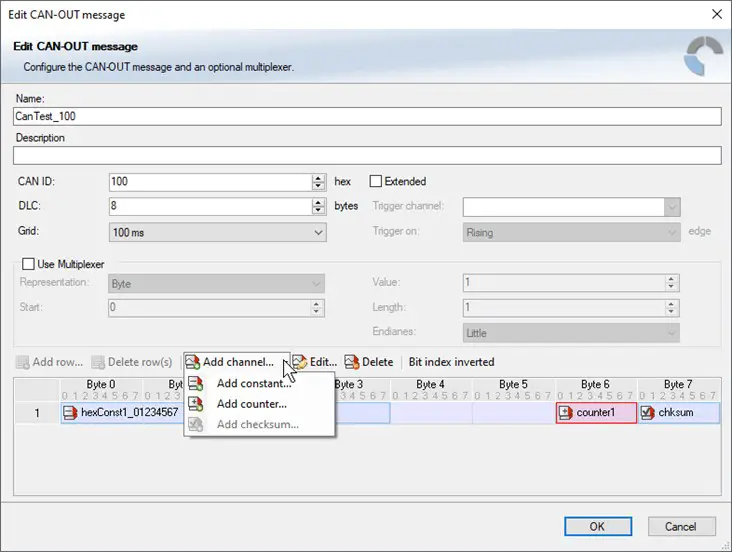Click the Name field CanTest_100

[x=367, y=116]
